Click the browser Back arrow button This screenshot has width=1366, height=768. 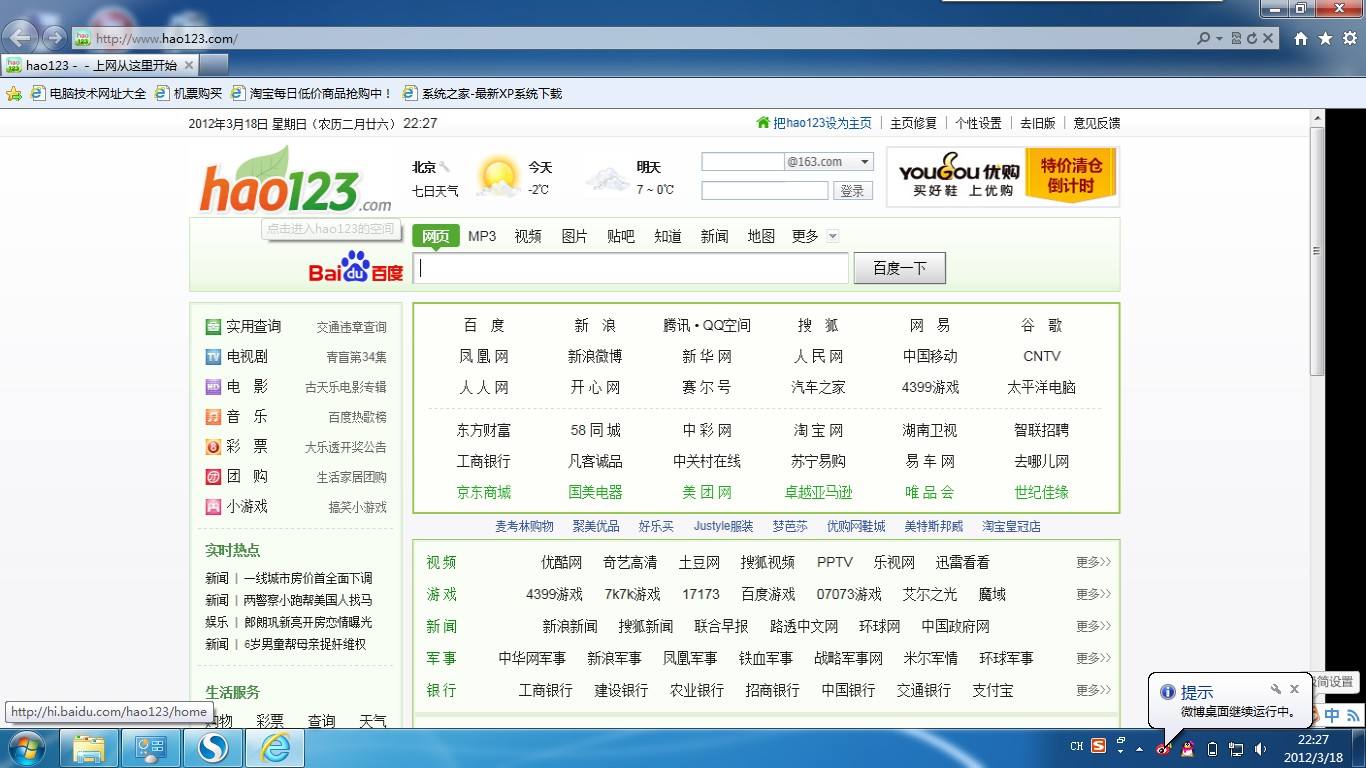[x=21, y=38]
